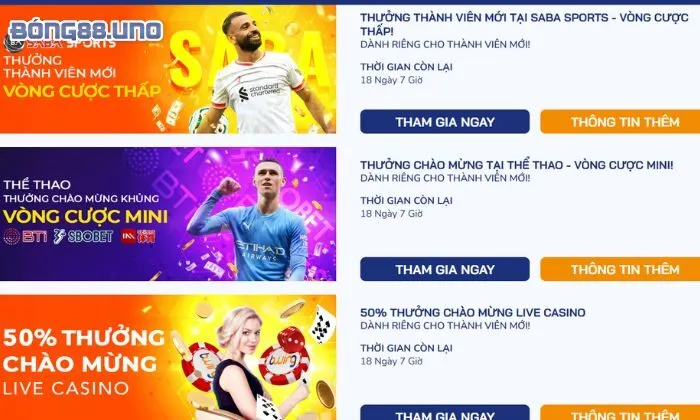Viewport: 700px width, 420px height.
Task: Open the Thể Thao Vòng Cược Mini title
Action: 517,165
